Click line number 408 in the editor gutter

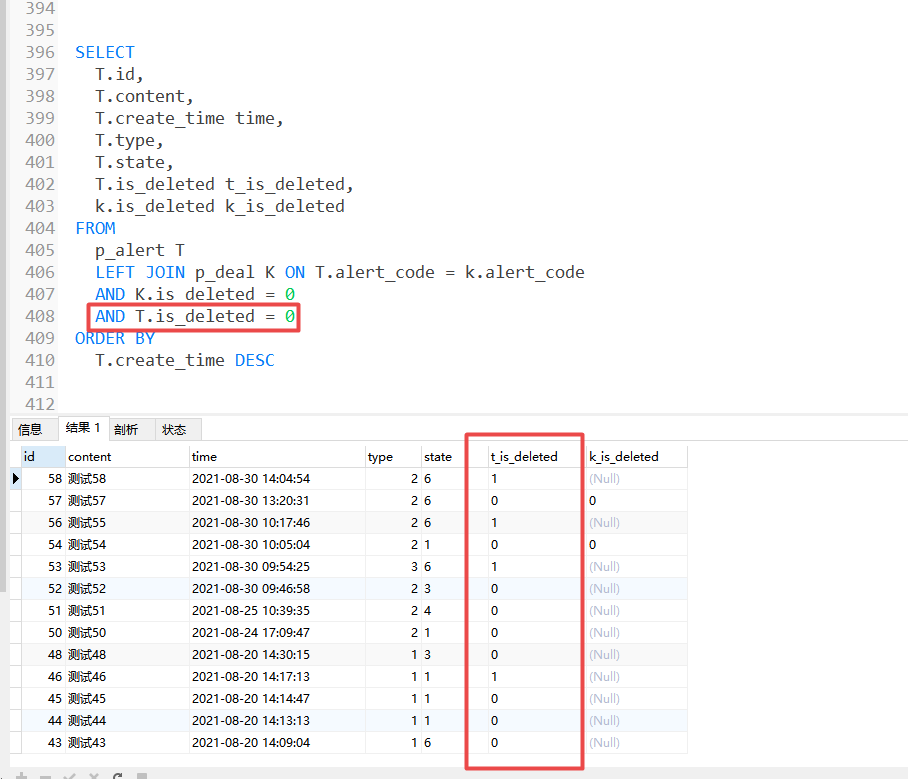[x=39, y=316]
